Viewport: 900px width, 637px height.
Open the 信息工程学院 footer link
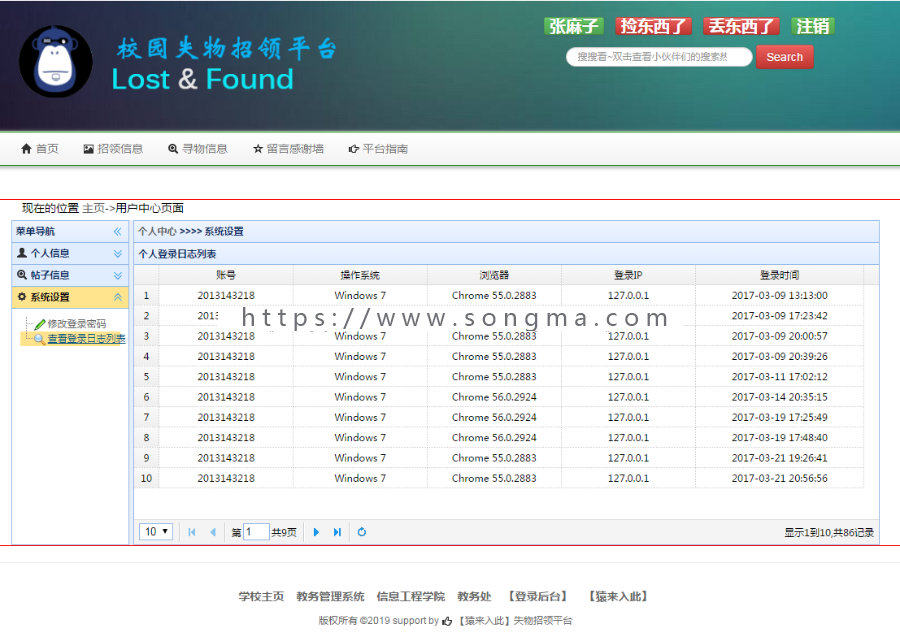pyautogui.click(x=410, y=596)
